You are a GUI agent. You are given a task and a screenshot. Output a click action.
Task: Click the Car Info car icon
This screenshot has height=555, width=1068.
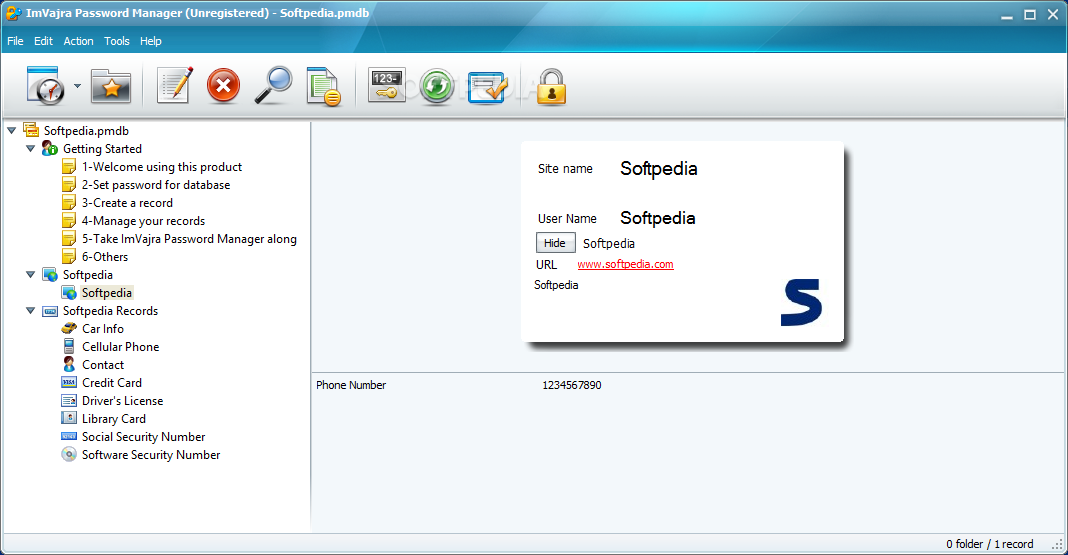pos(69,328)
